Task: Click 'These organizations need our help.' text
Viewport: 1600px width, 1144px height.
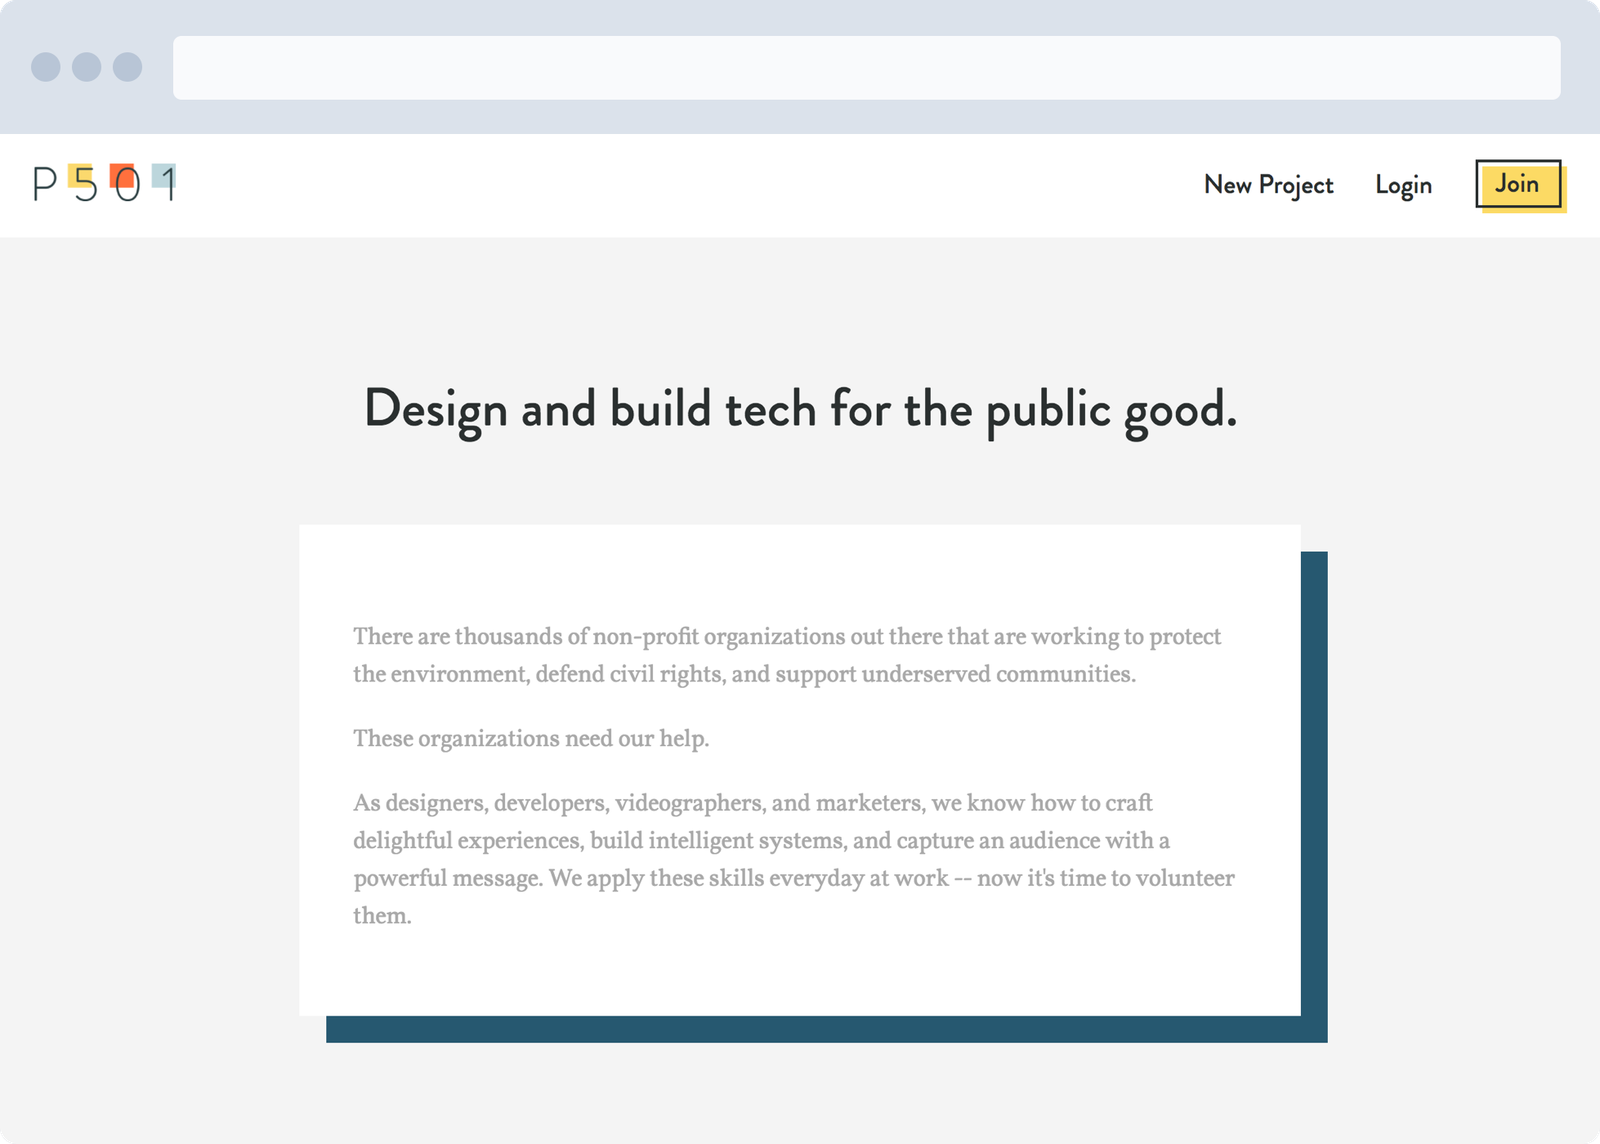Action: pyautogui.click(x=531, y=739)
